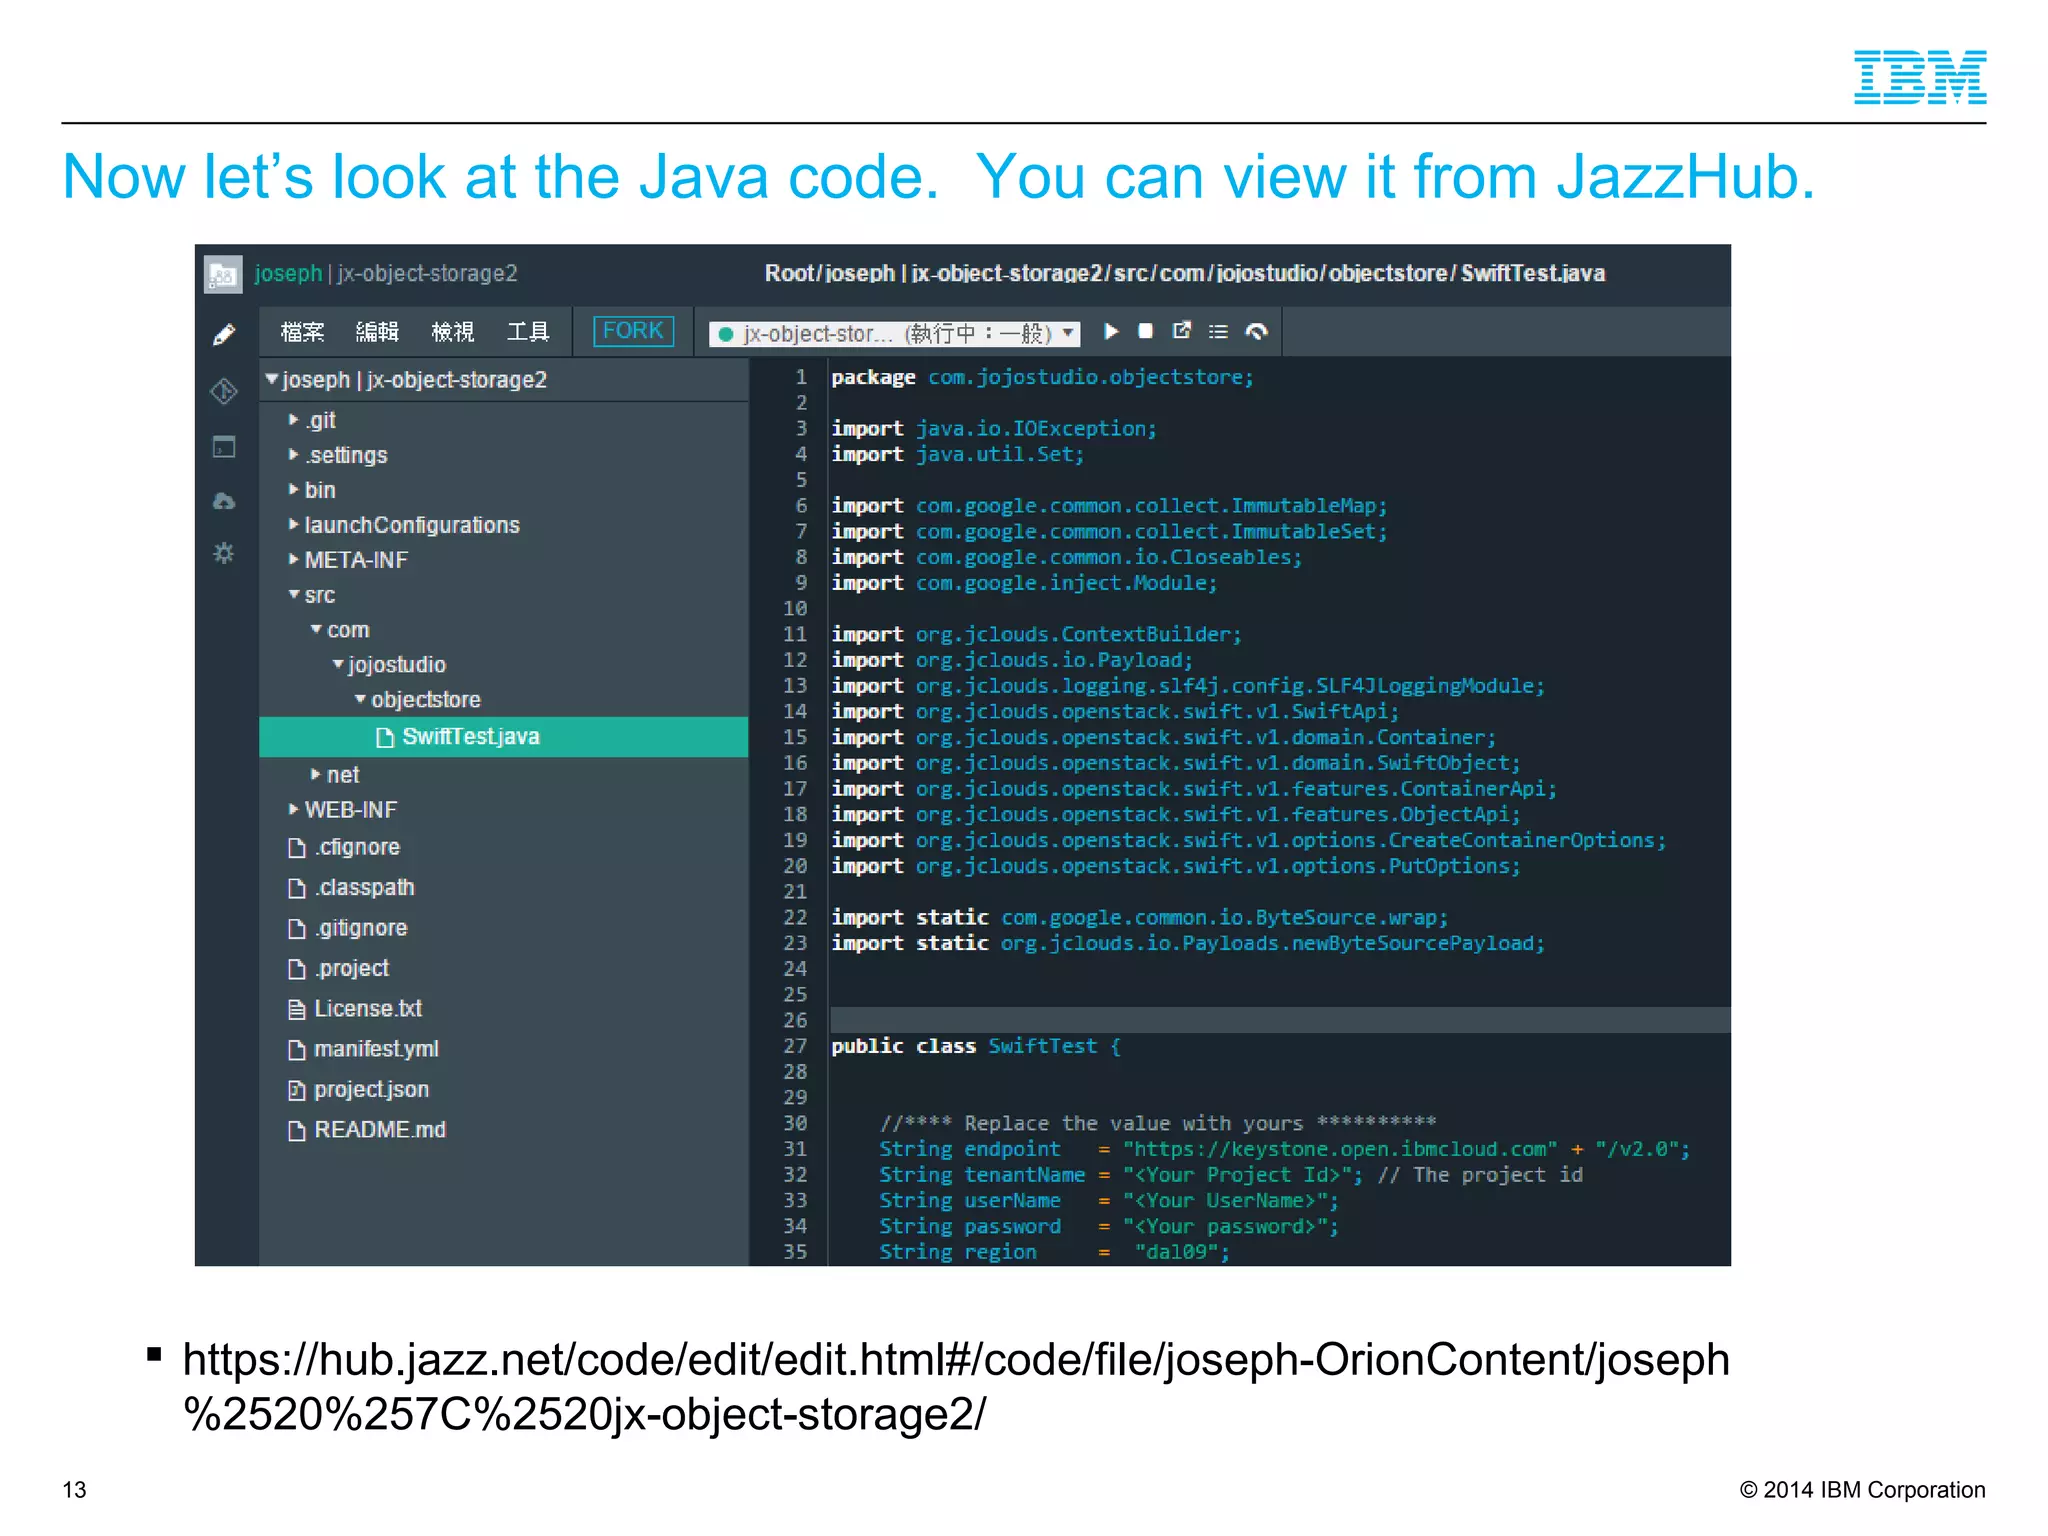Click the project.json file icon
This screenshot has height=1536, width=2048.
[296, 1090]
